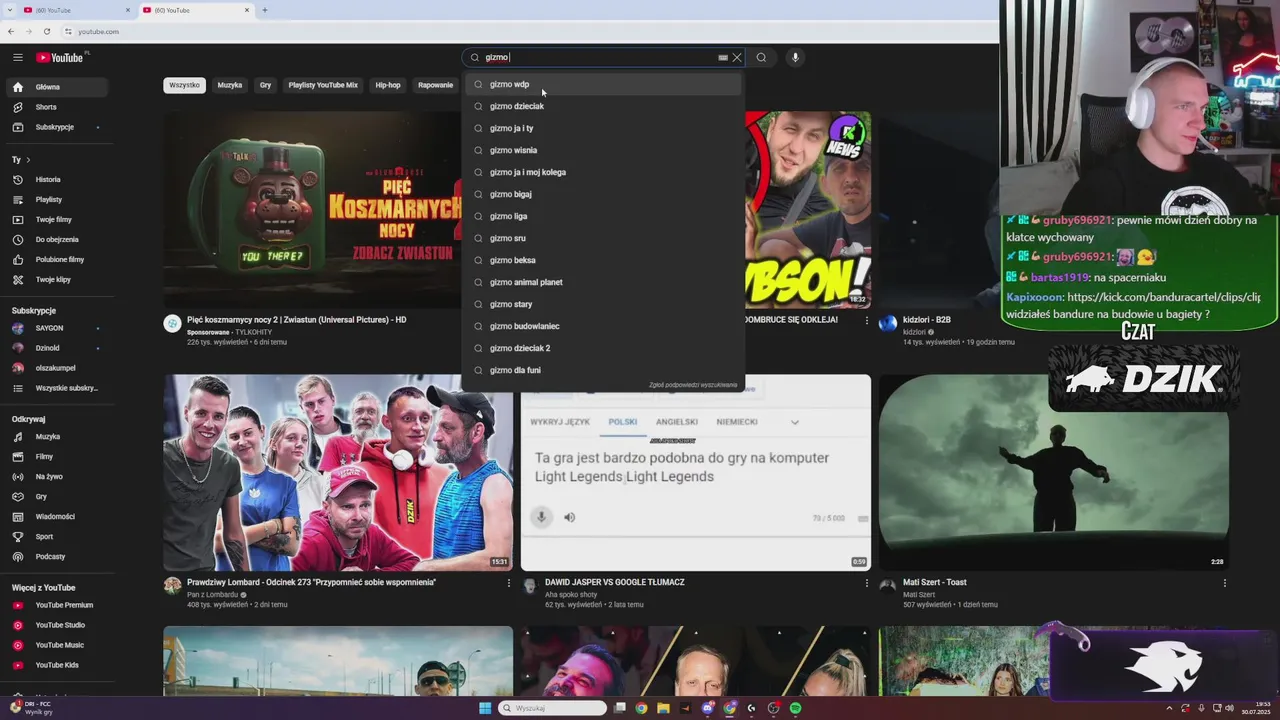The width and height of the screenshot is (1280, 720).
Task: Select the Hip-hop filter chip
Action: point(388,85)
